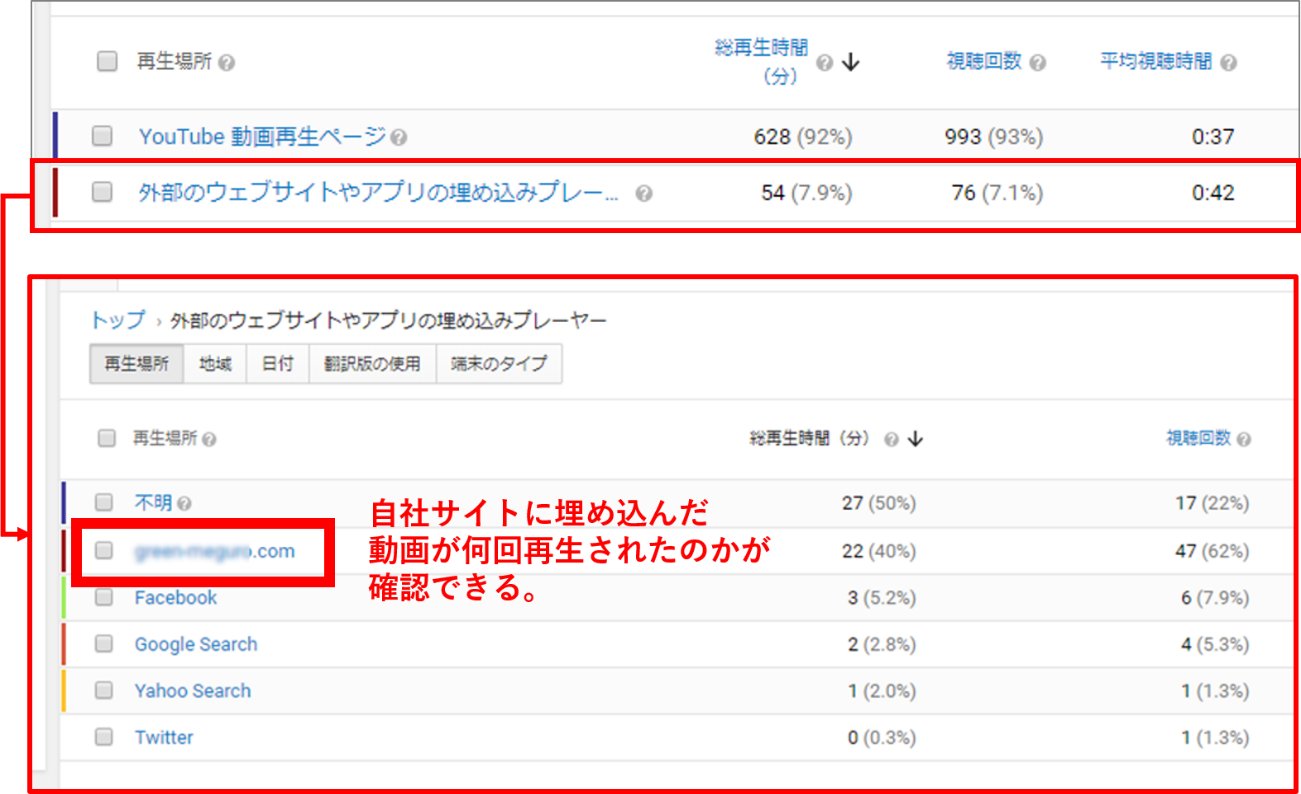The width and height of the screenshot is (1301, 794).
Task: Click the yellow color bar beside Yahoo Search
Action: pyautogui.click(x=63, y=691)
